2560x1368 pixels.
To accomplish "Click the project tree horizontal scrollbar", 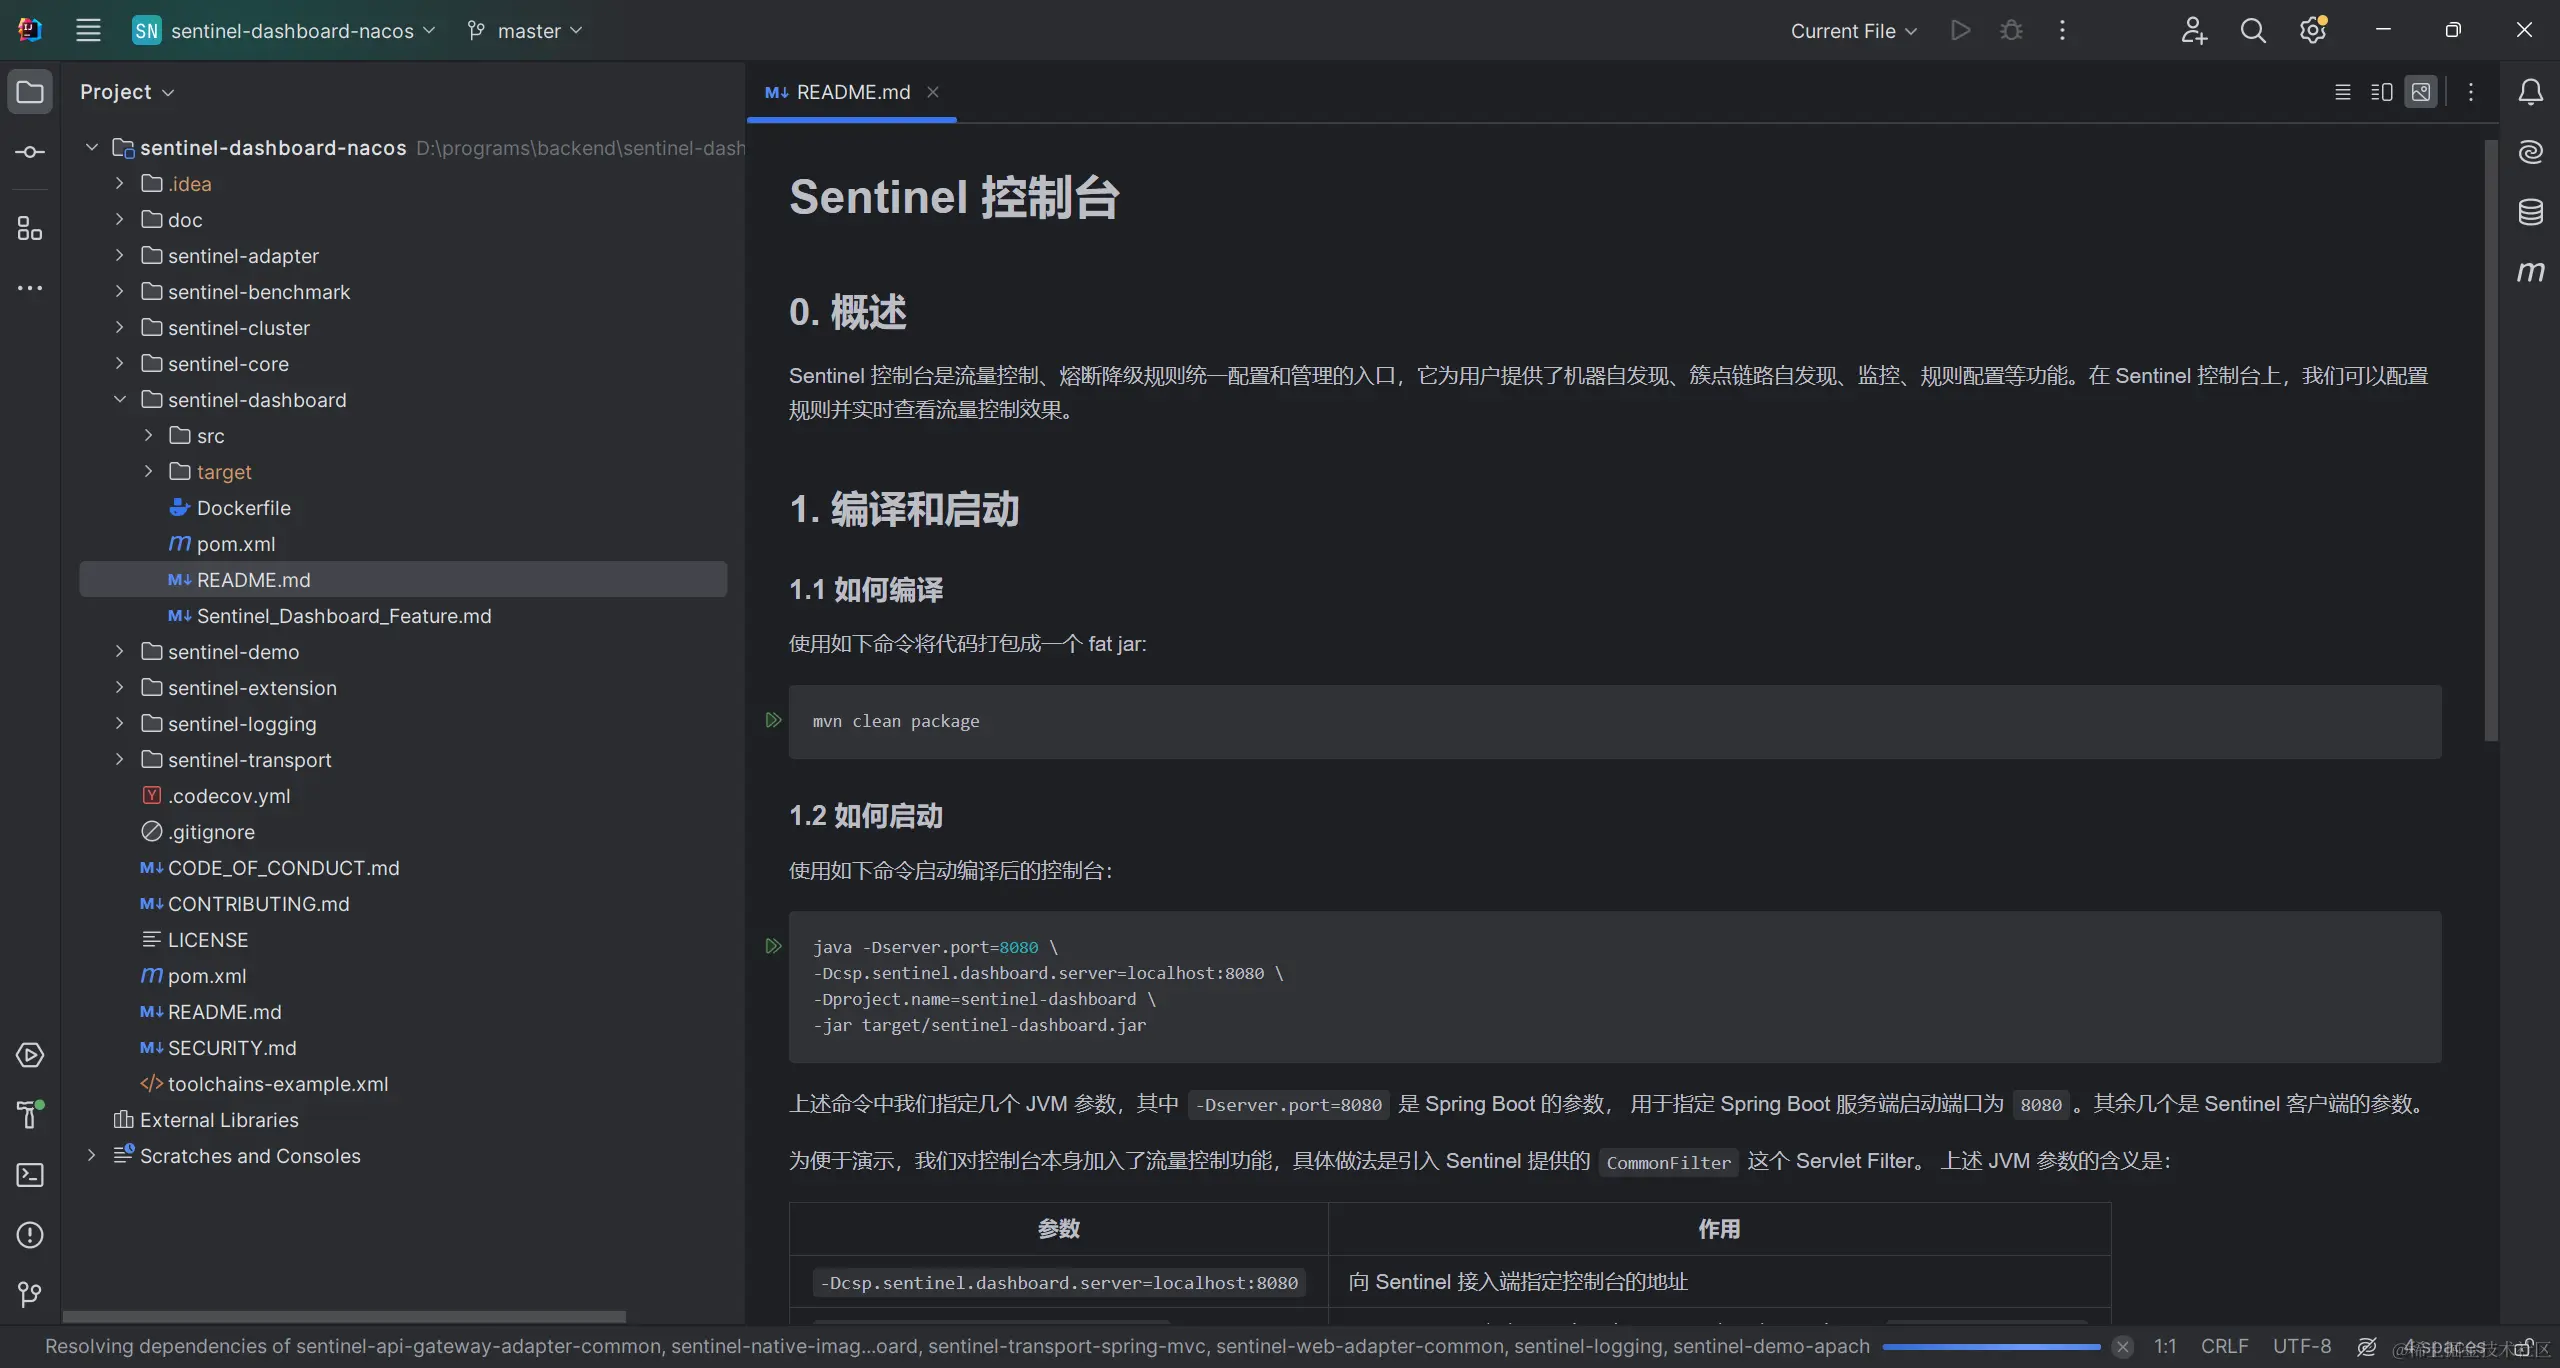I will [344, 1317].
